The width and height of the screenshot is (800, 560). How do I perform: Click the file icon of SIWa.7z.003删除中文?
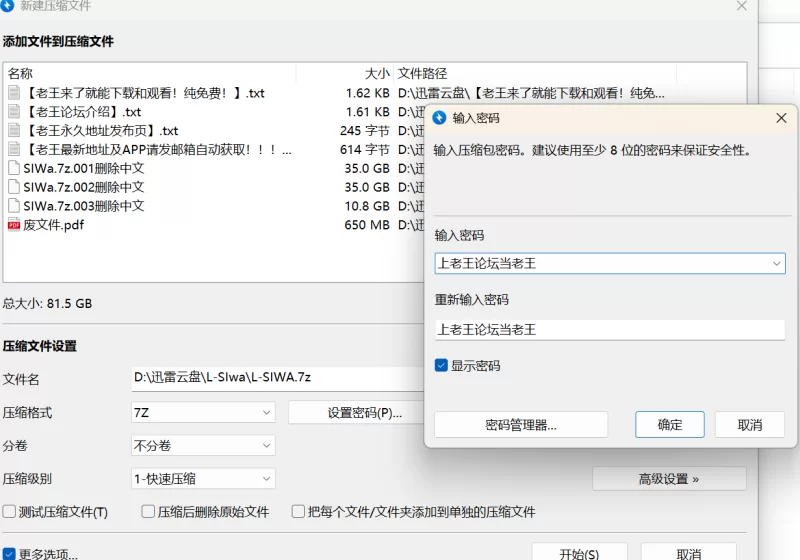point(14,206)
